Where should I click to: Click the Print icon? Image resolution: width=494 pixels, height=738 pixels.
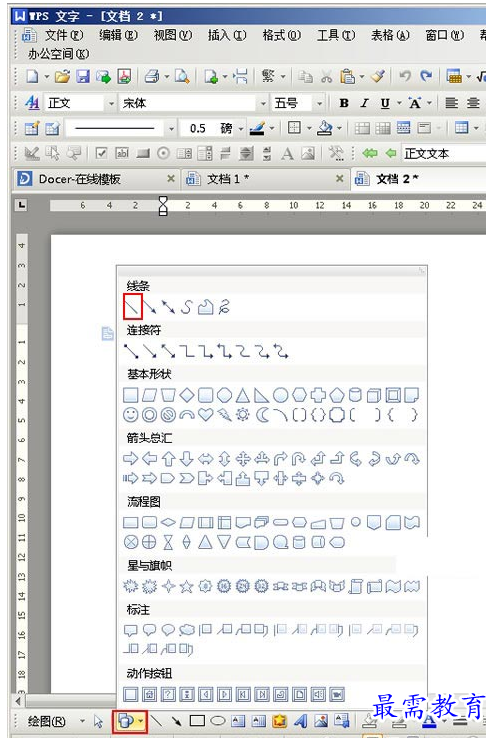[x=151, y=76]
